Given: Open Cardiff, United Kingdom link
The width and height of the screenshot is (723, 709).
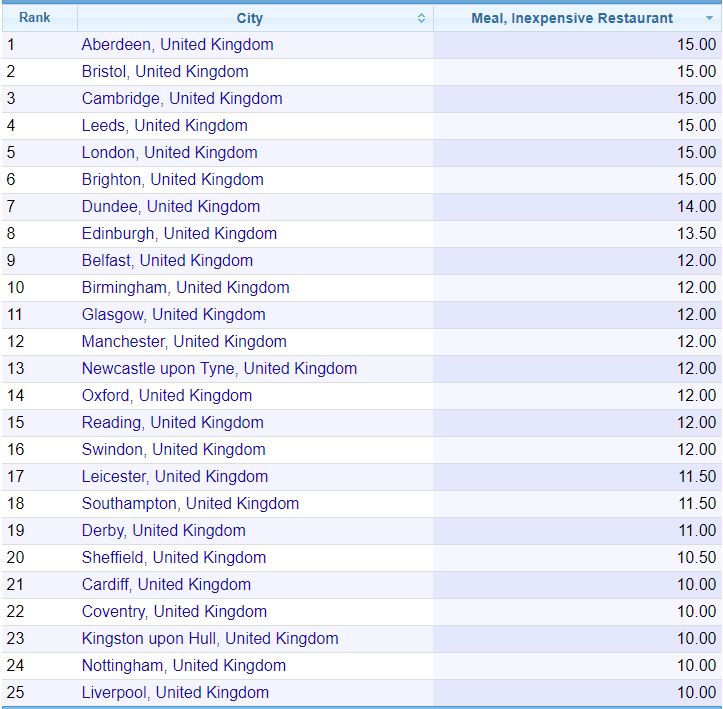Looking at the screenshot, I should coord(166,585).
